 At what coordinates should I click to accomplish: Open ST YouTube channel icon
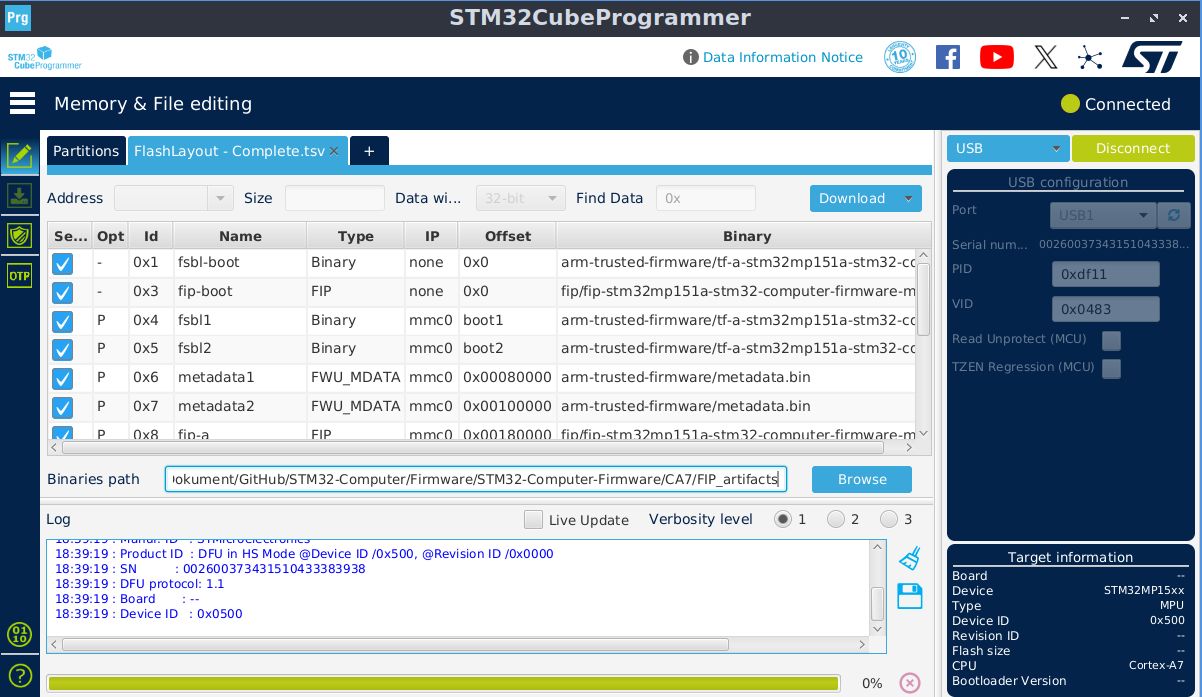996,57
